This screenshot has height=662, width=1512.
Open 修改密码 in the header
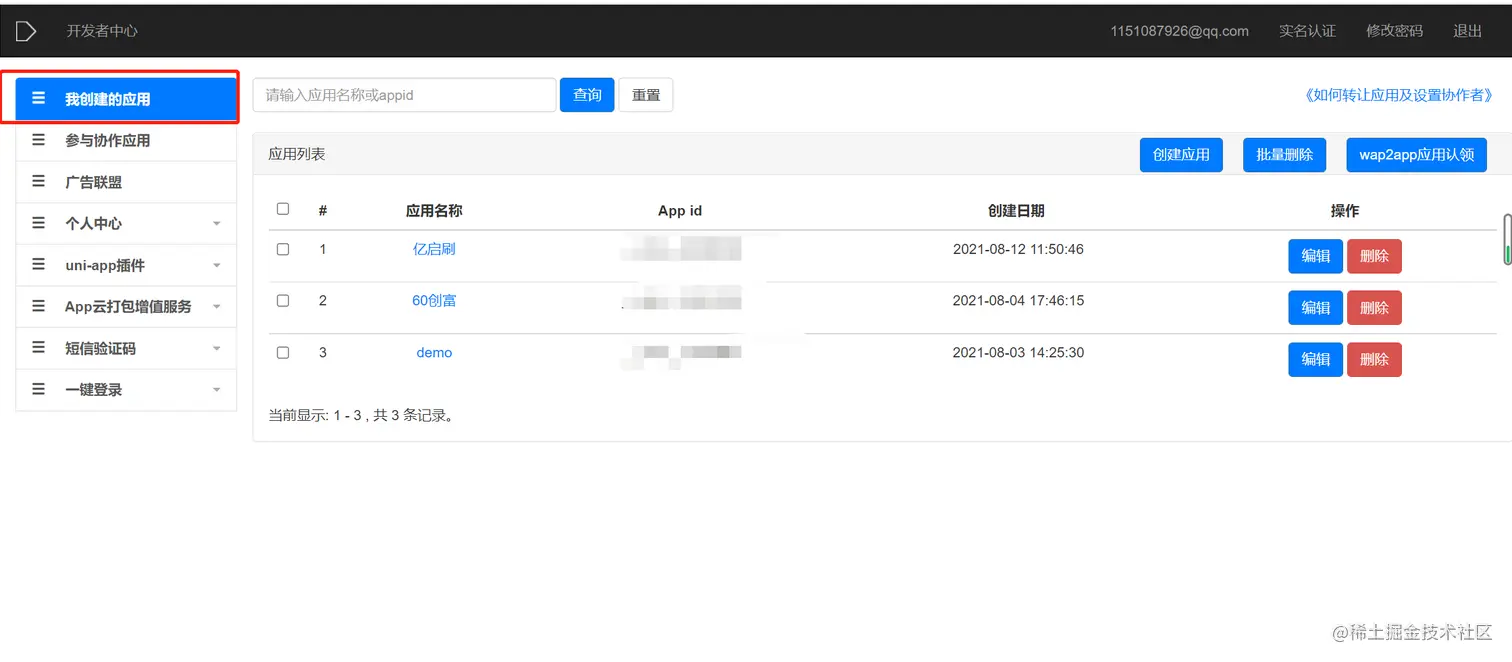tap(1394, 31)
